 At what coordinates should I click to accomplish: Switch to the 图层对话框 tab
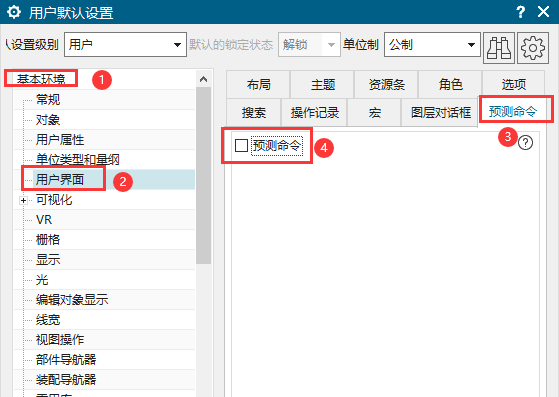(441, 113)
